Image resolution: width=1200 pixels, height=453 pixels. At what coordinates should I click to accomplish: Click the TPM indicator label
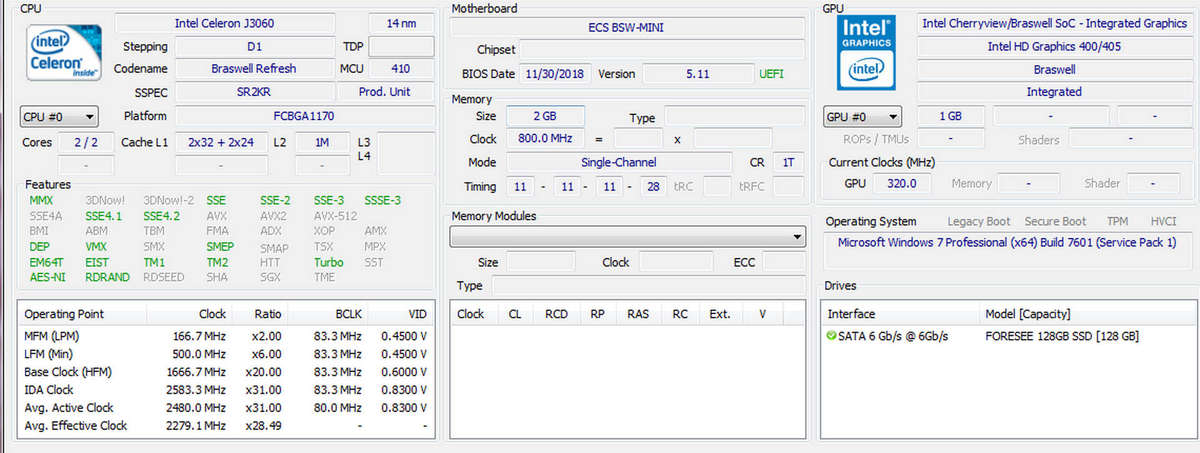[x=1117, y=222]
